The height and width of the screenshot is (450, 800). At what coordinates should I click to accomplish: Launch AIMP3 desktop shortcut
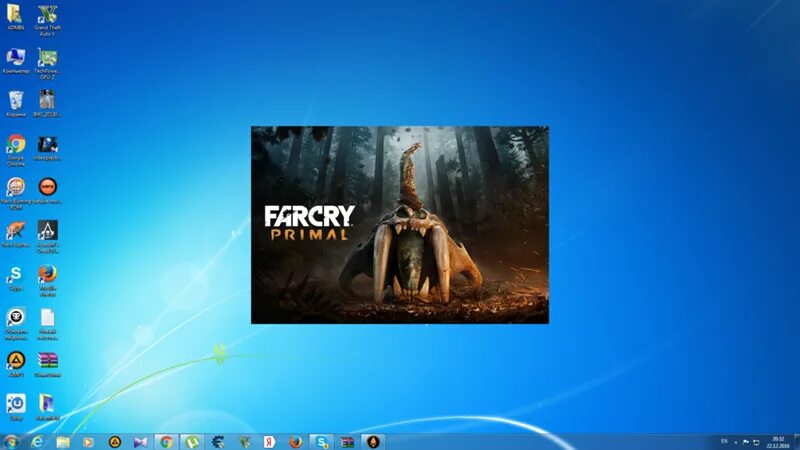point(16,364)
